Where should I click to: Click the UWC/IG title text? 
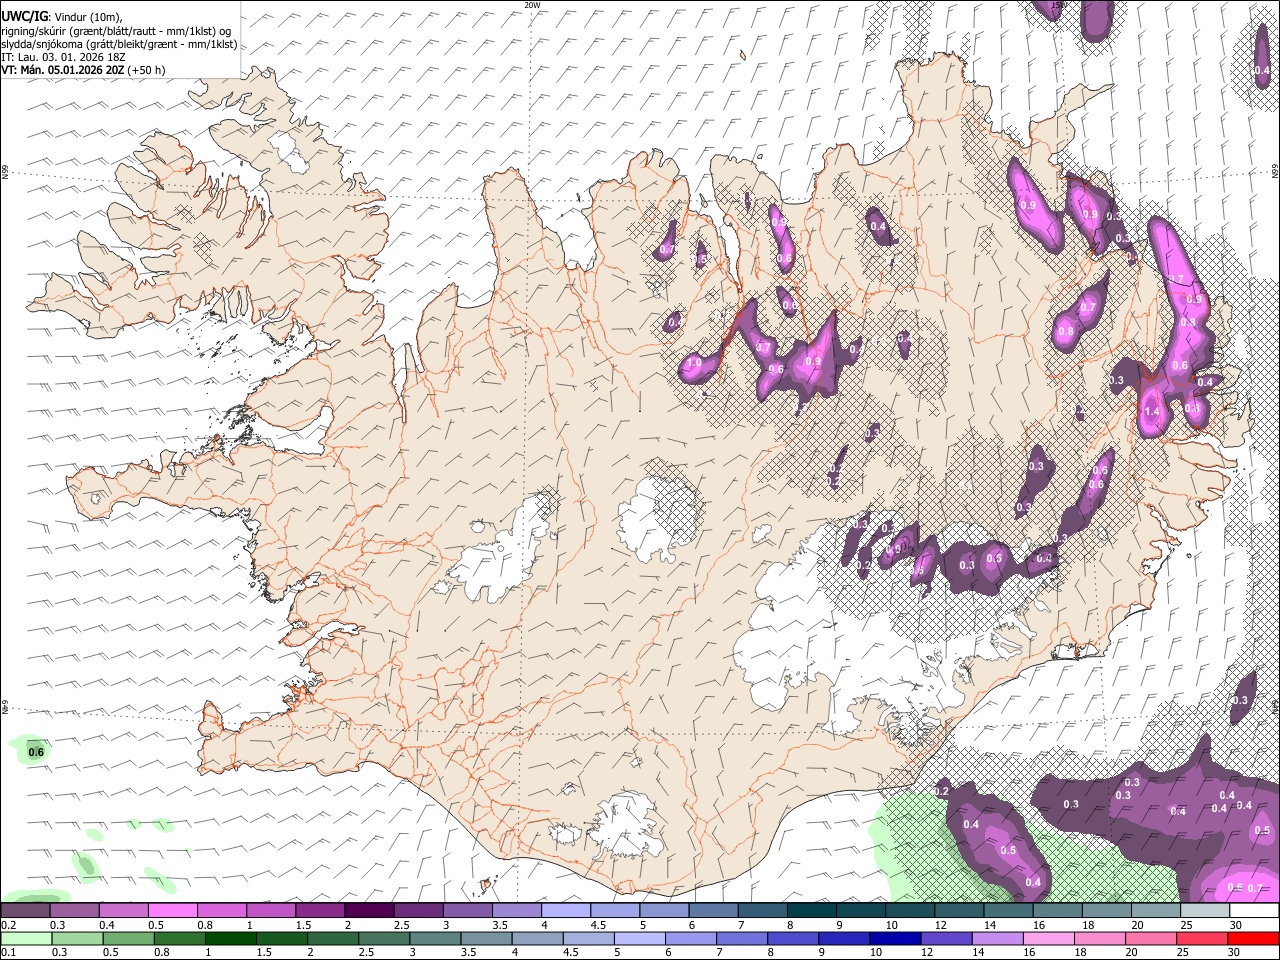tap(24, 16)
